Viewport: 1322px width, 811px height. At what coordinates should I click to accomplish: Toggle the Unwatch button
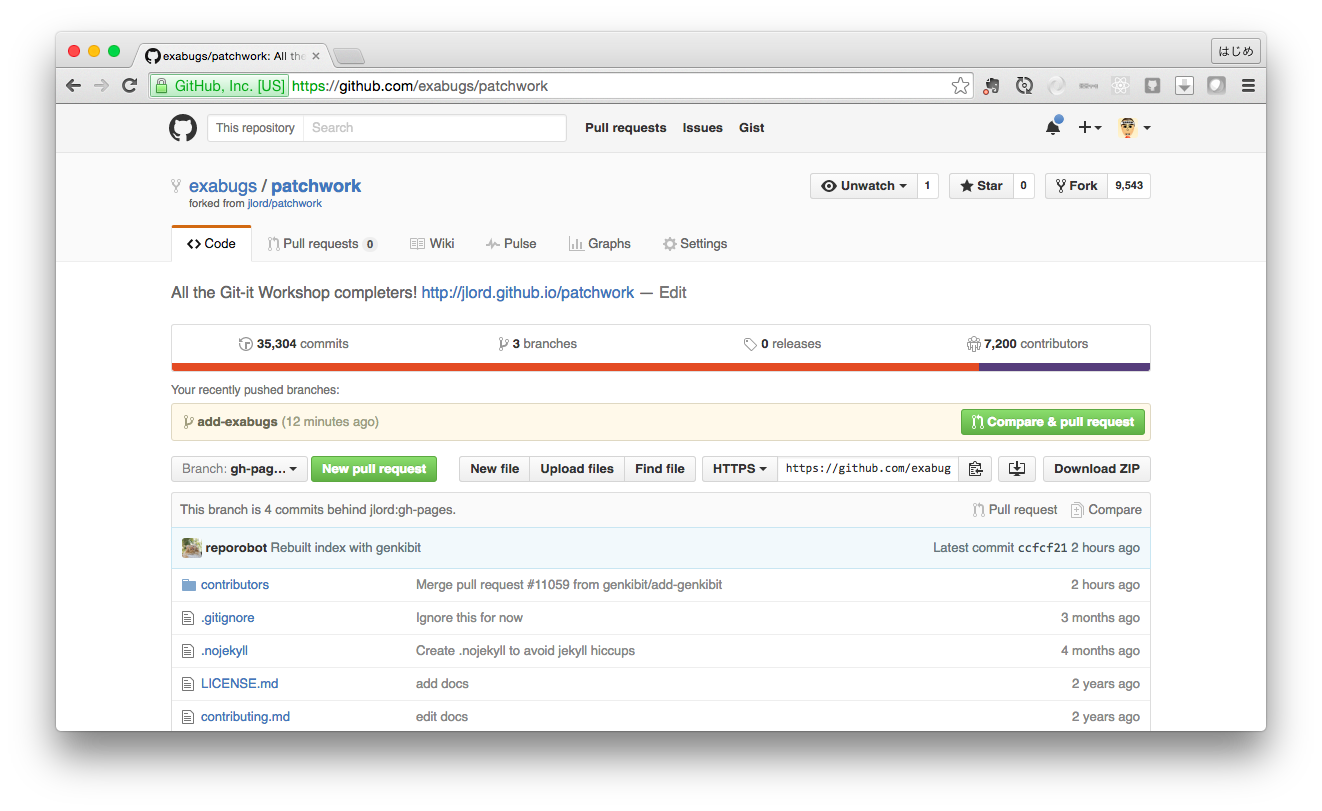coord(863,186)
